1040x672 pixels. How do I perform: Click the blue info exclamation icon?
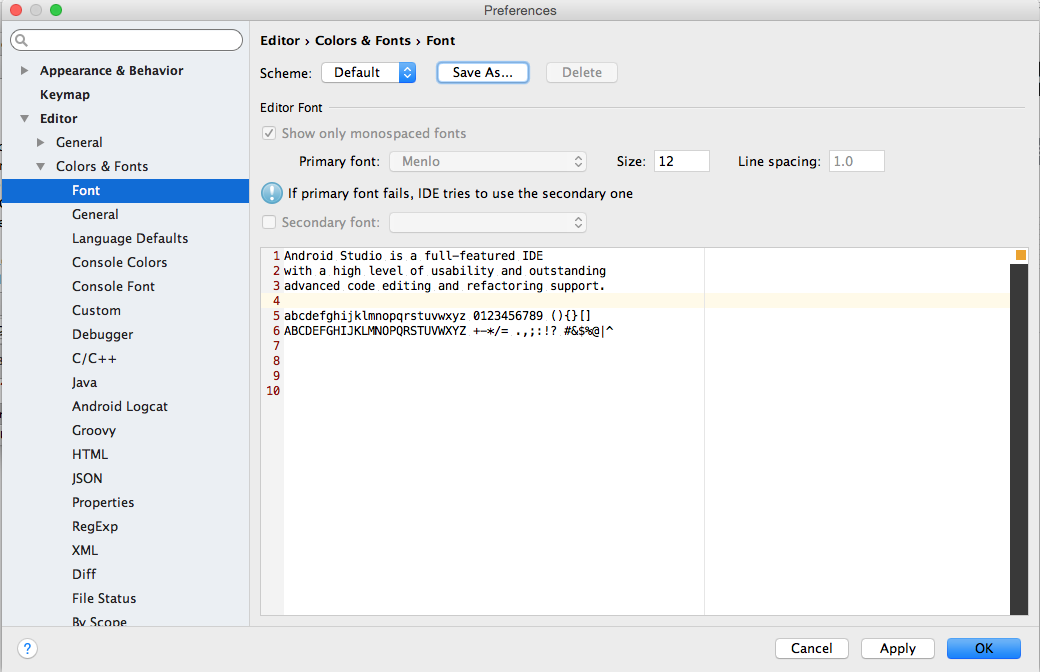271,193
